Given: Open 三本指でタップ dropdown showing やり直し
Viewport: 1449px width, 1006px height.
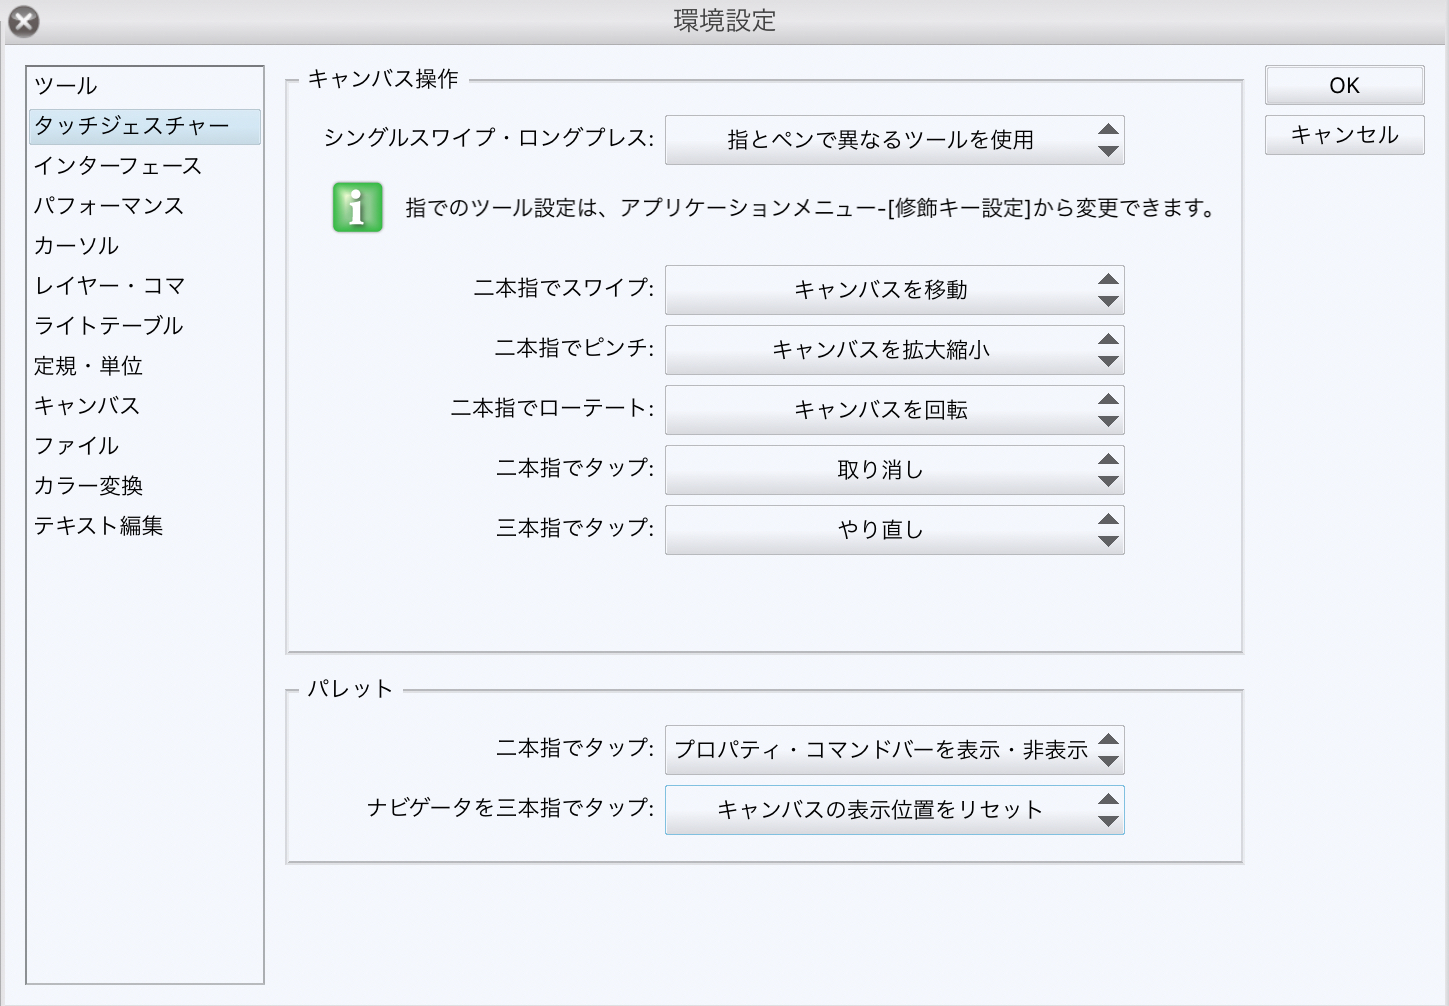Looking at the screenshot, I should pos(894,530).
